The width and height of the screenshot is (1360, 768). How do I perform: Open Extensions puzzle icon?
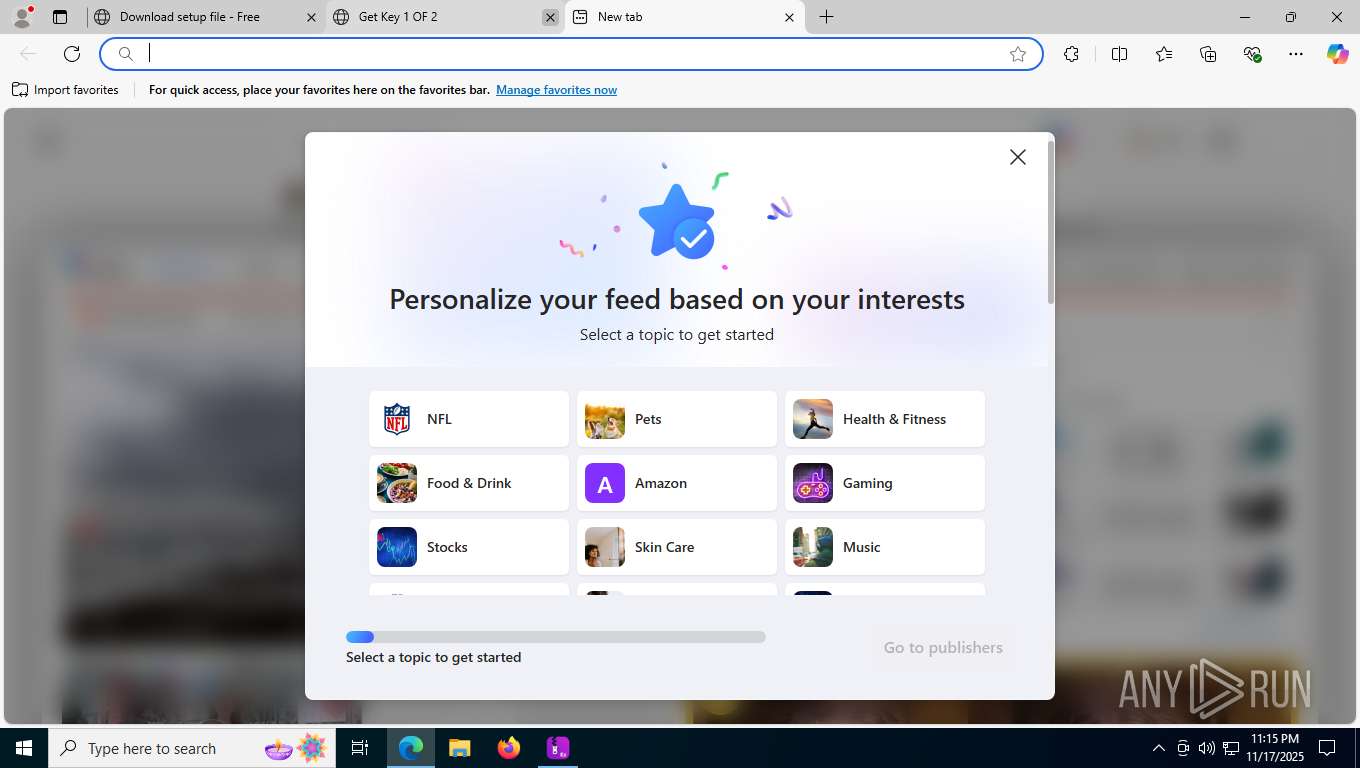click(x=1071, y=54)
